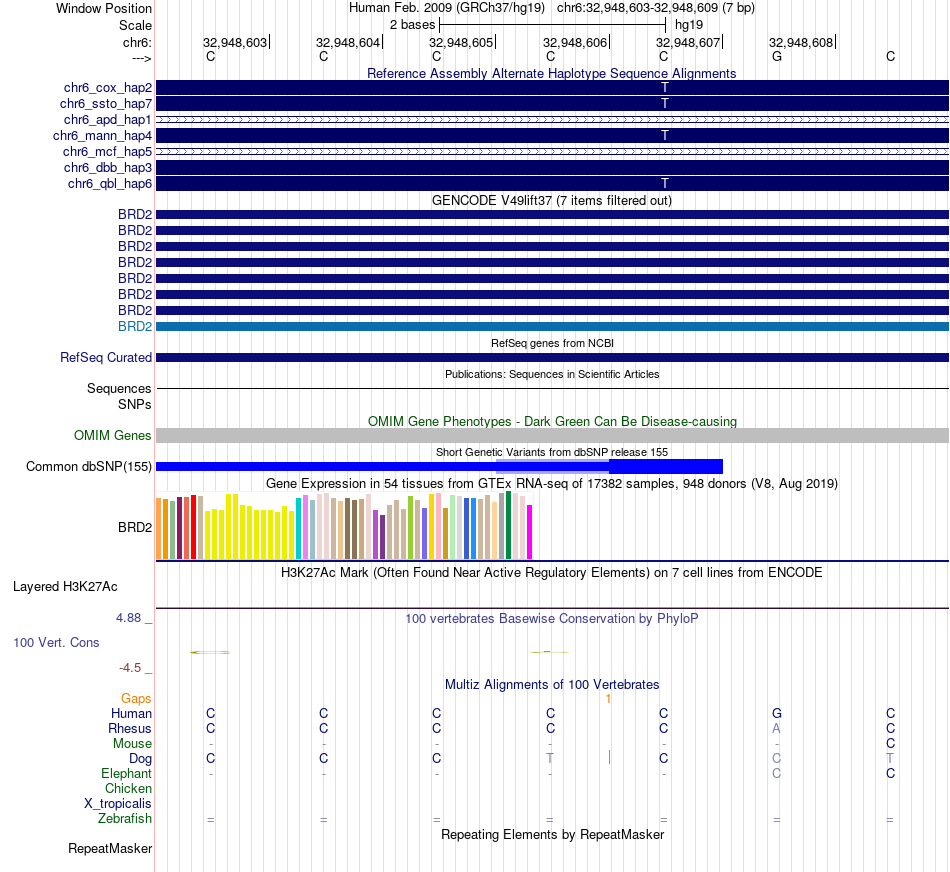The width and height of the screenshot is (950, 872).
Task: Click the SNPs track label
Action: coord(135,404)
